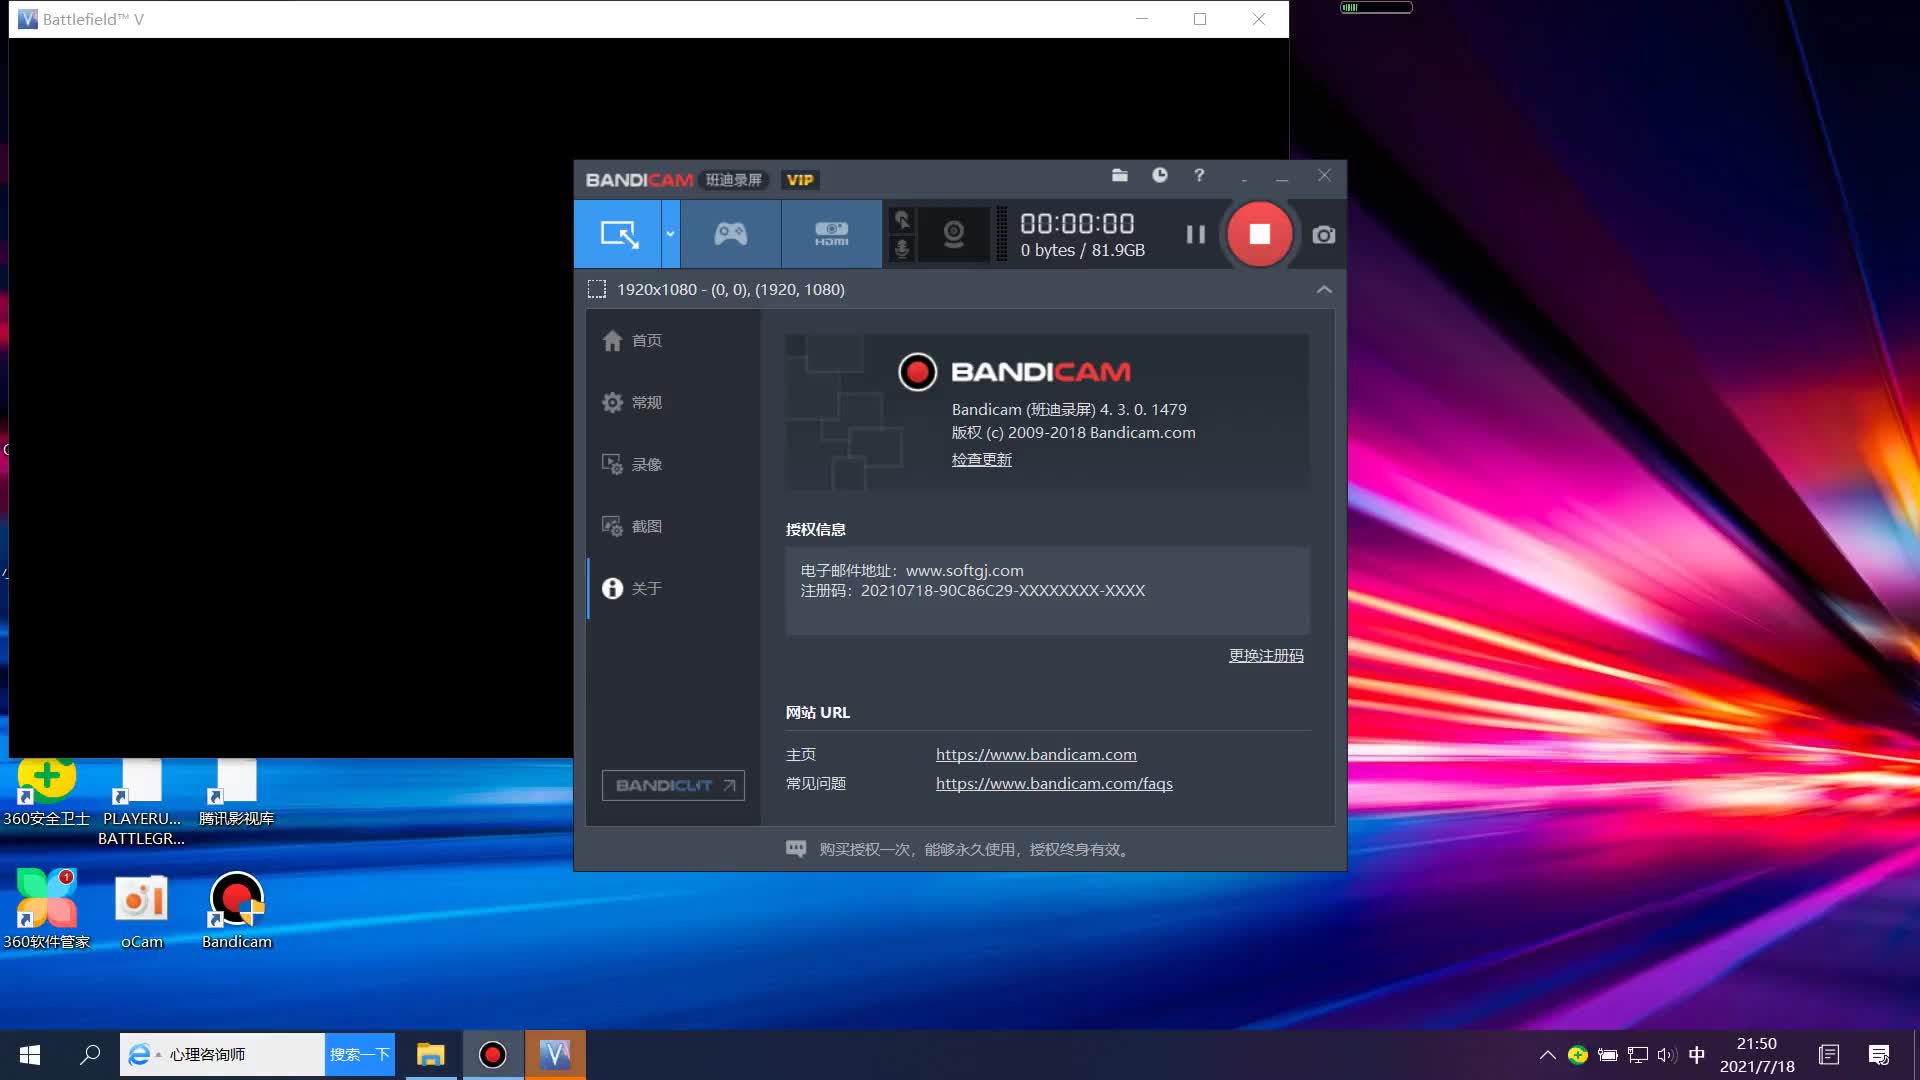Select Bandicam screen recording mode
The width and height of the screenshot is (1920, 1080).
pyautogui.click(x=617, y=234)
